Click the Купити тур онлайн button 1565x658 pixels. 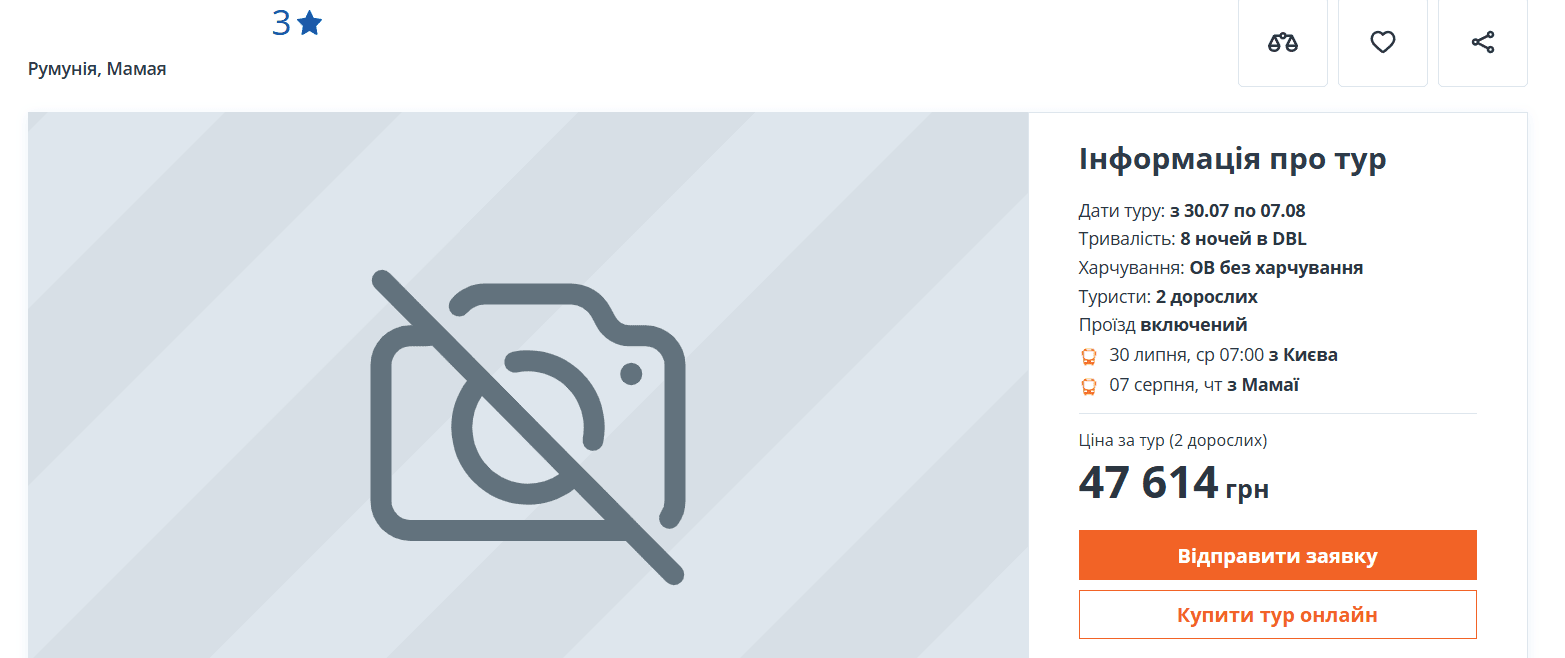point(1278,614)
